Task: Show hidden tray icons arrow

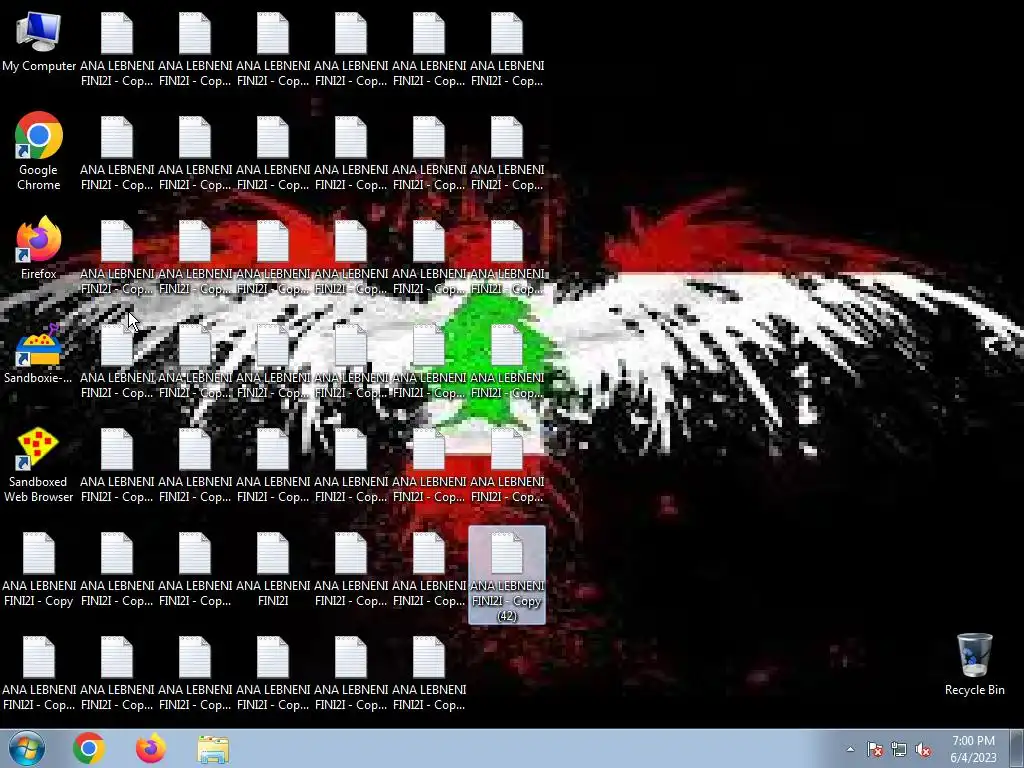Action: pos(850,749)
